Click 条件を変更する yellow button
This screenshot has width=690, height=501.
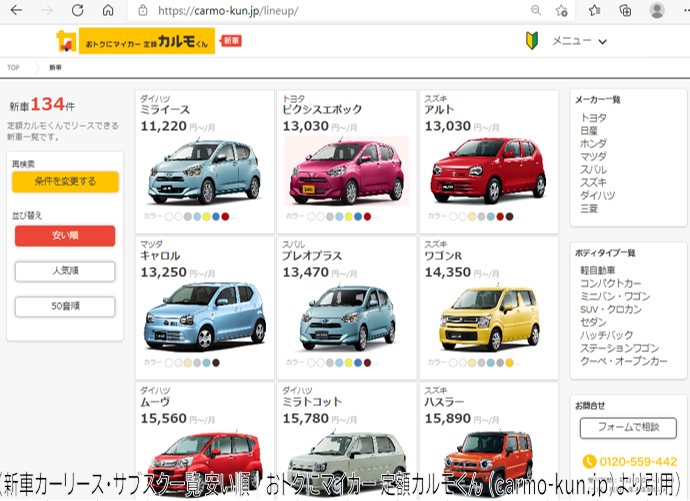pyautogui.click(x=65, y=181)
